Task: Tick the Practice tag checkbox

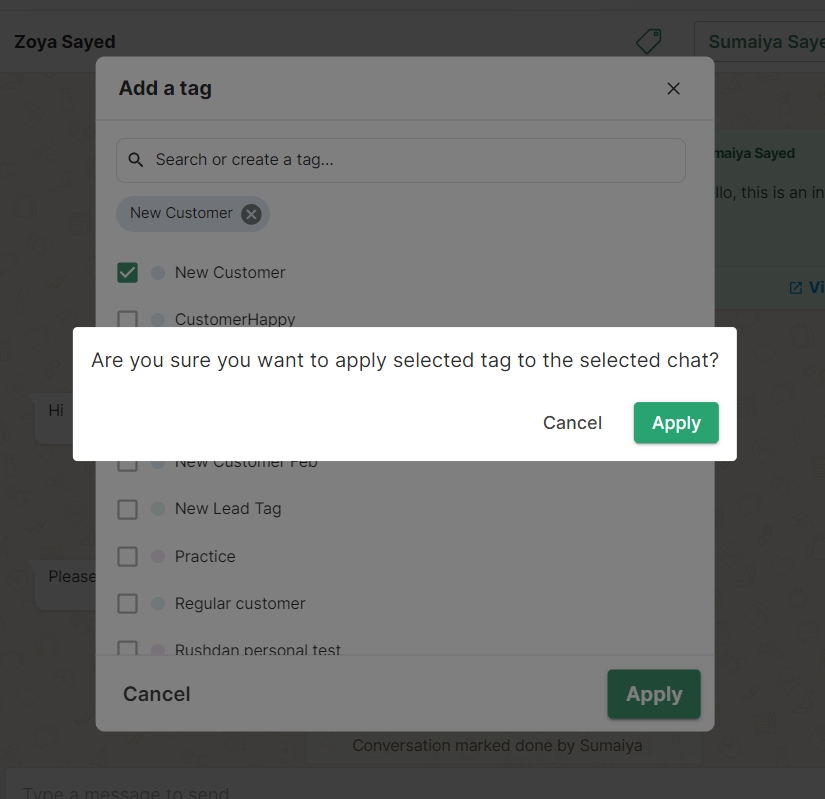Action: pyautogui.click(x=127, y=557)
